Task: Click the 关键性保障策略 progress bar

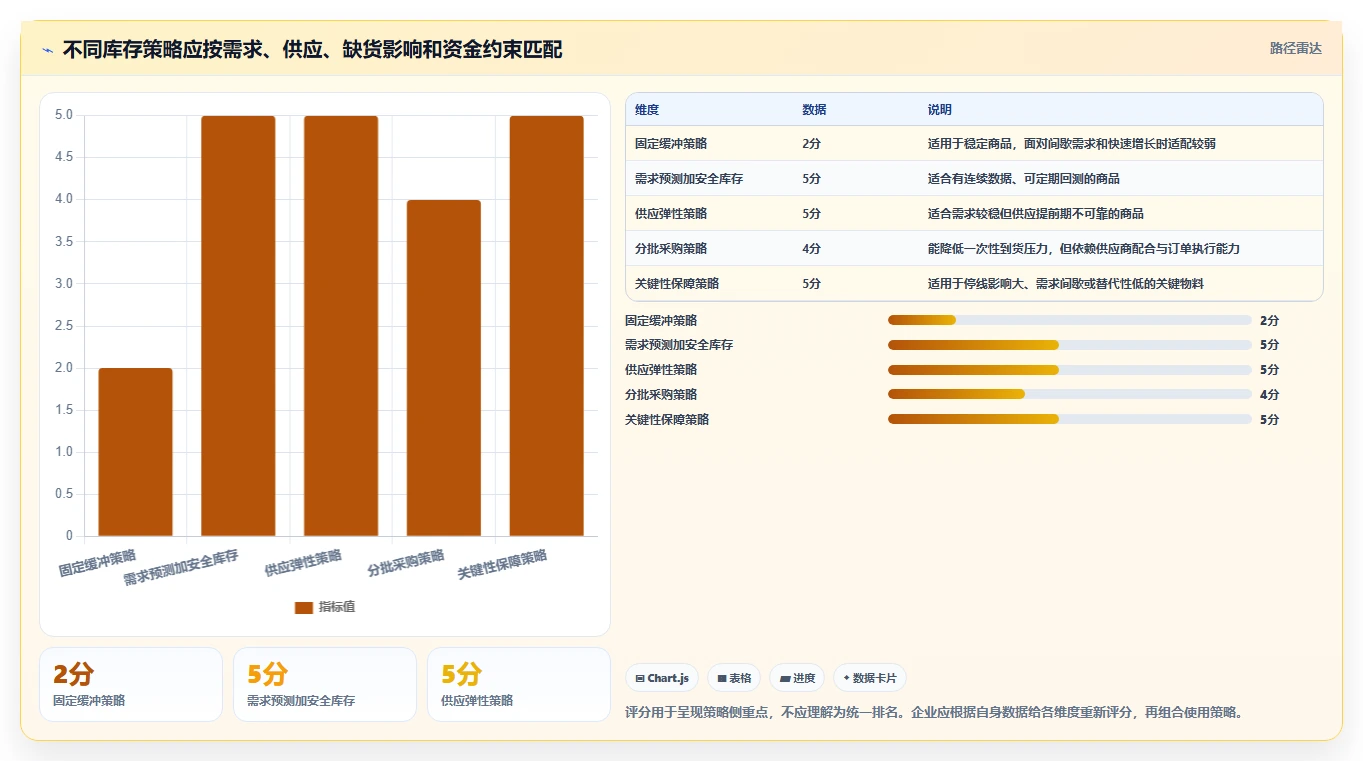Action: coord(1070,420)
